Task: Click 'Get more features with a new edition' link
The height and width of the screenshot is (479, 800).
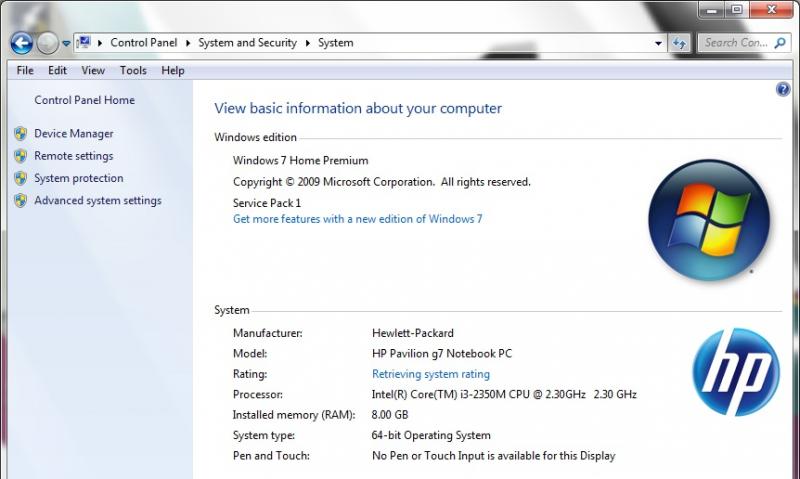Action: (357, 218)
